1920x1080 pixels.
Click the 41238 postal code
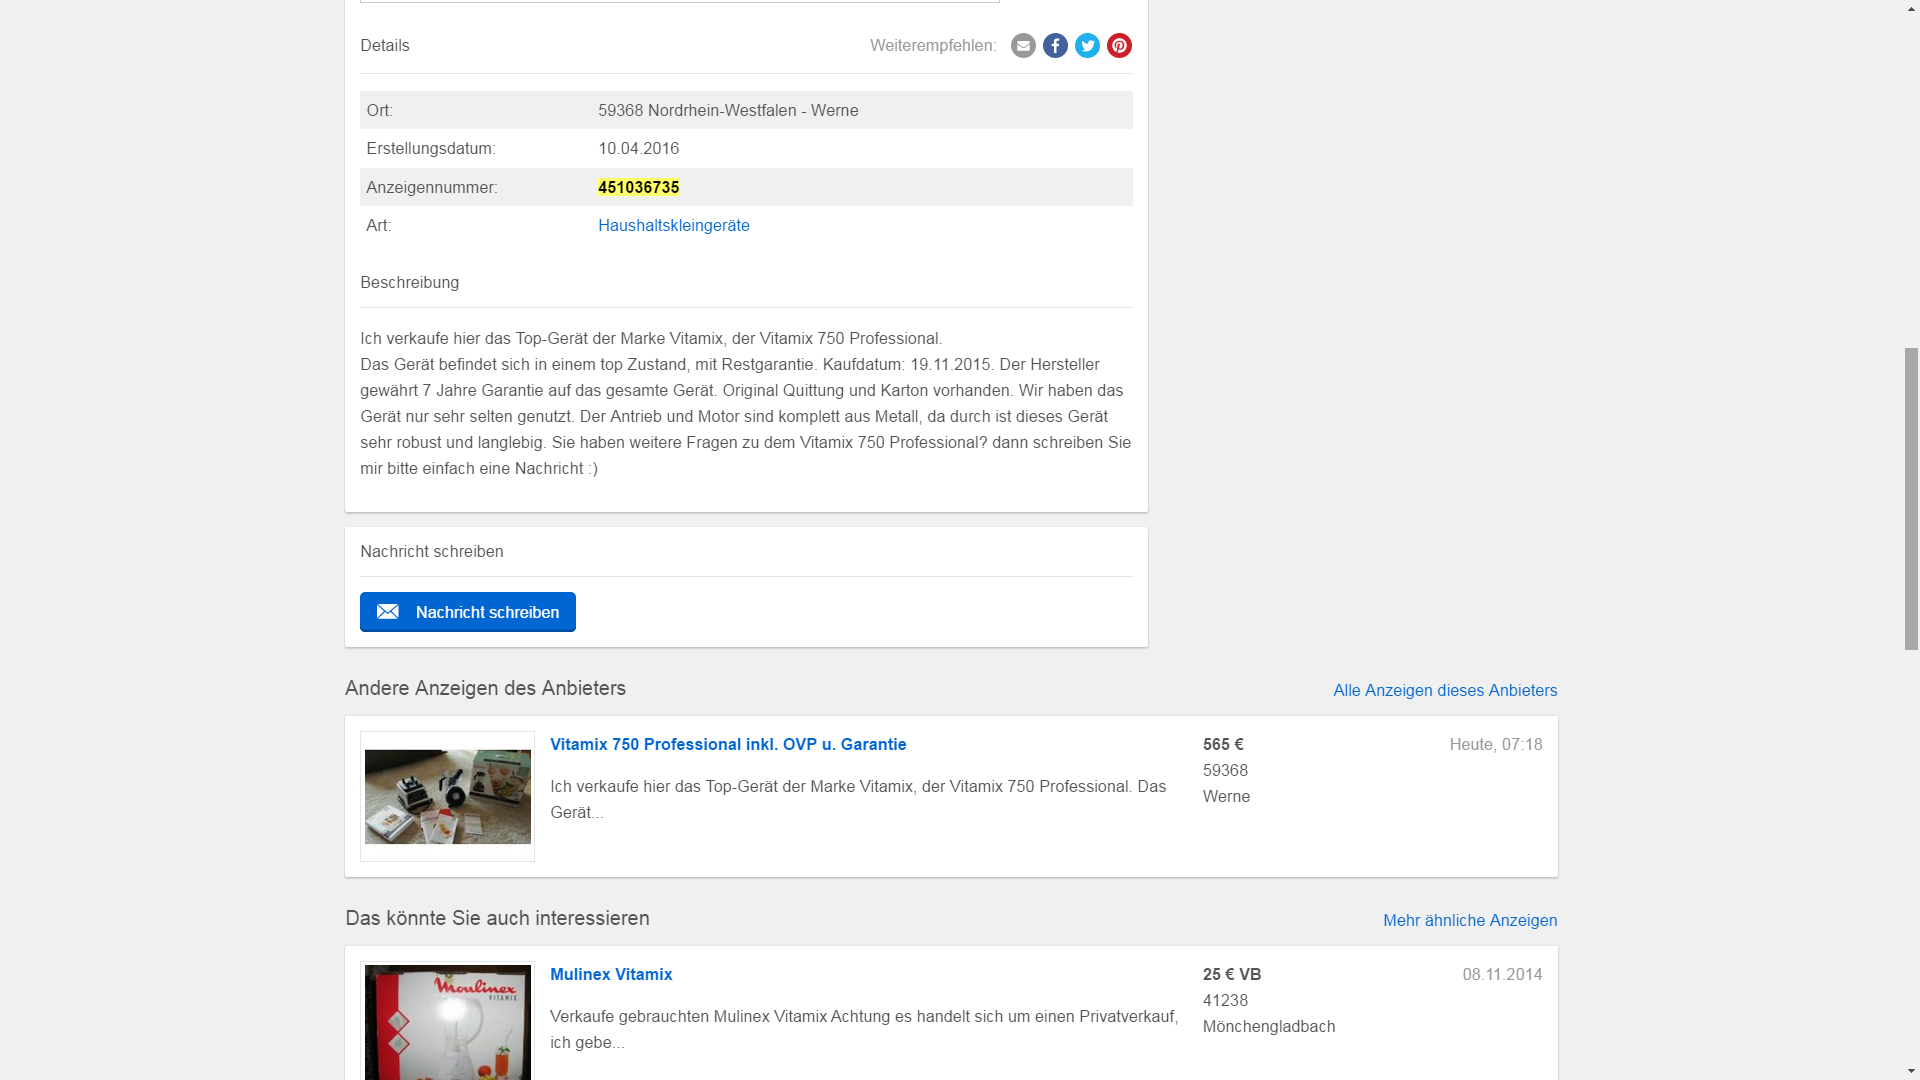(1225, 1001)
